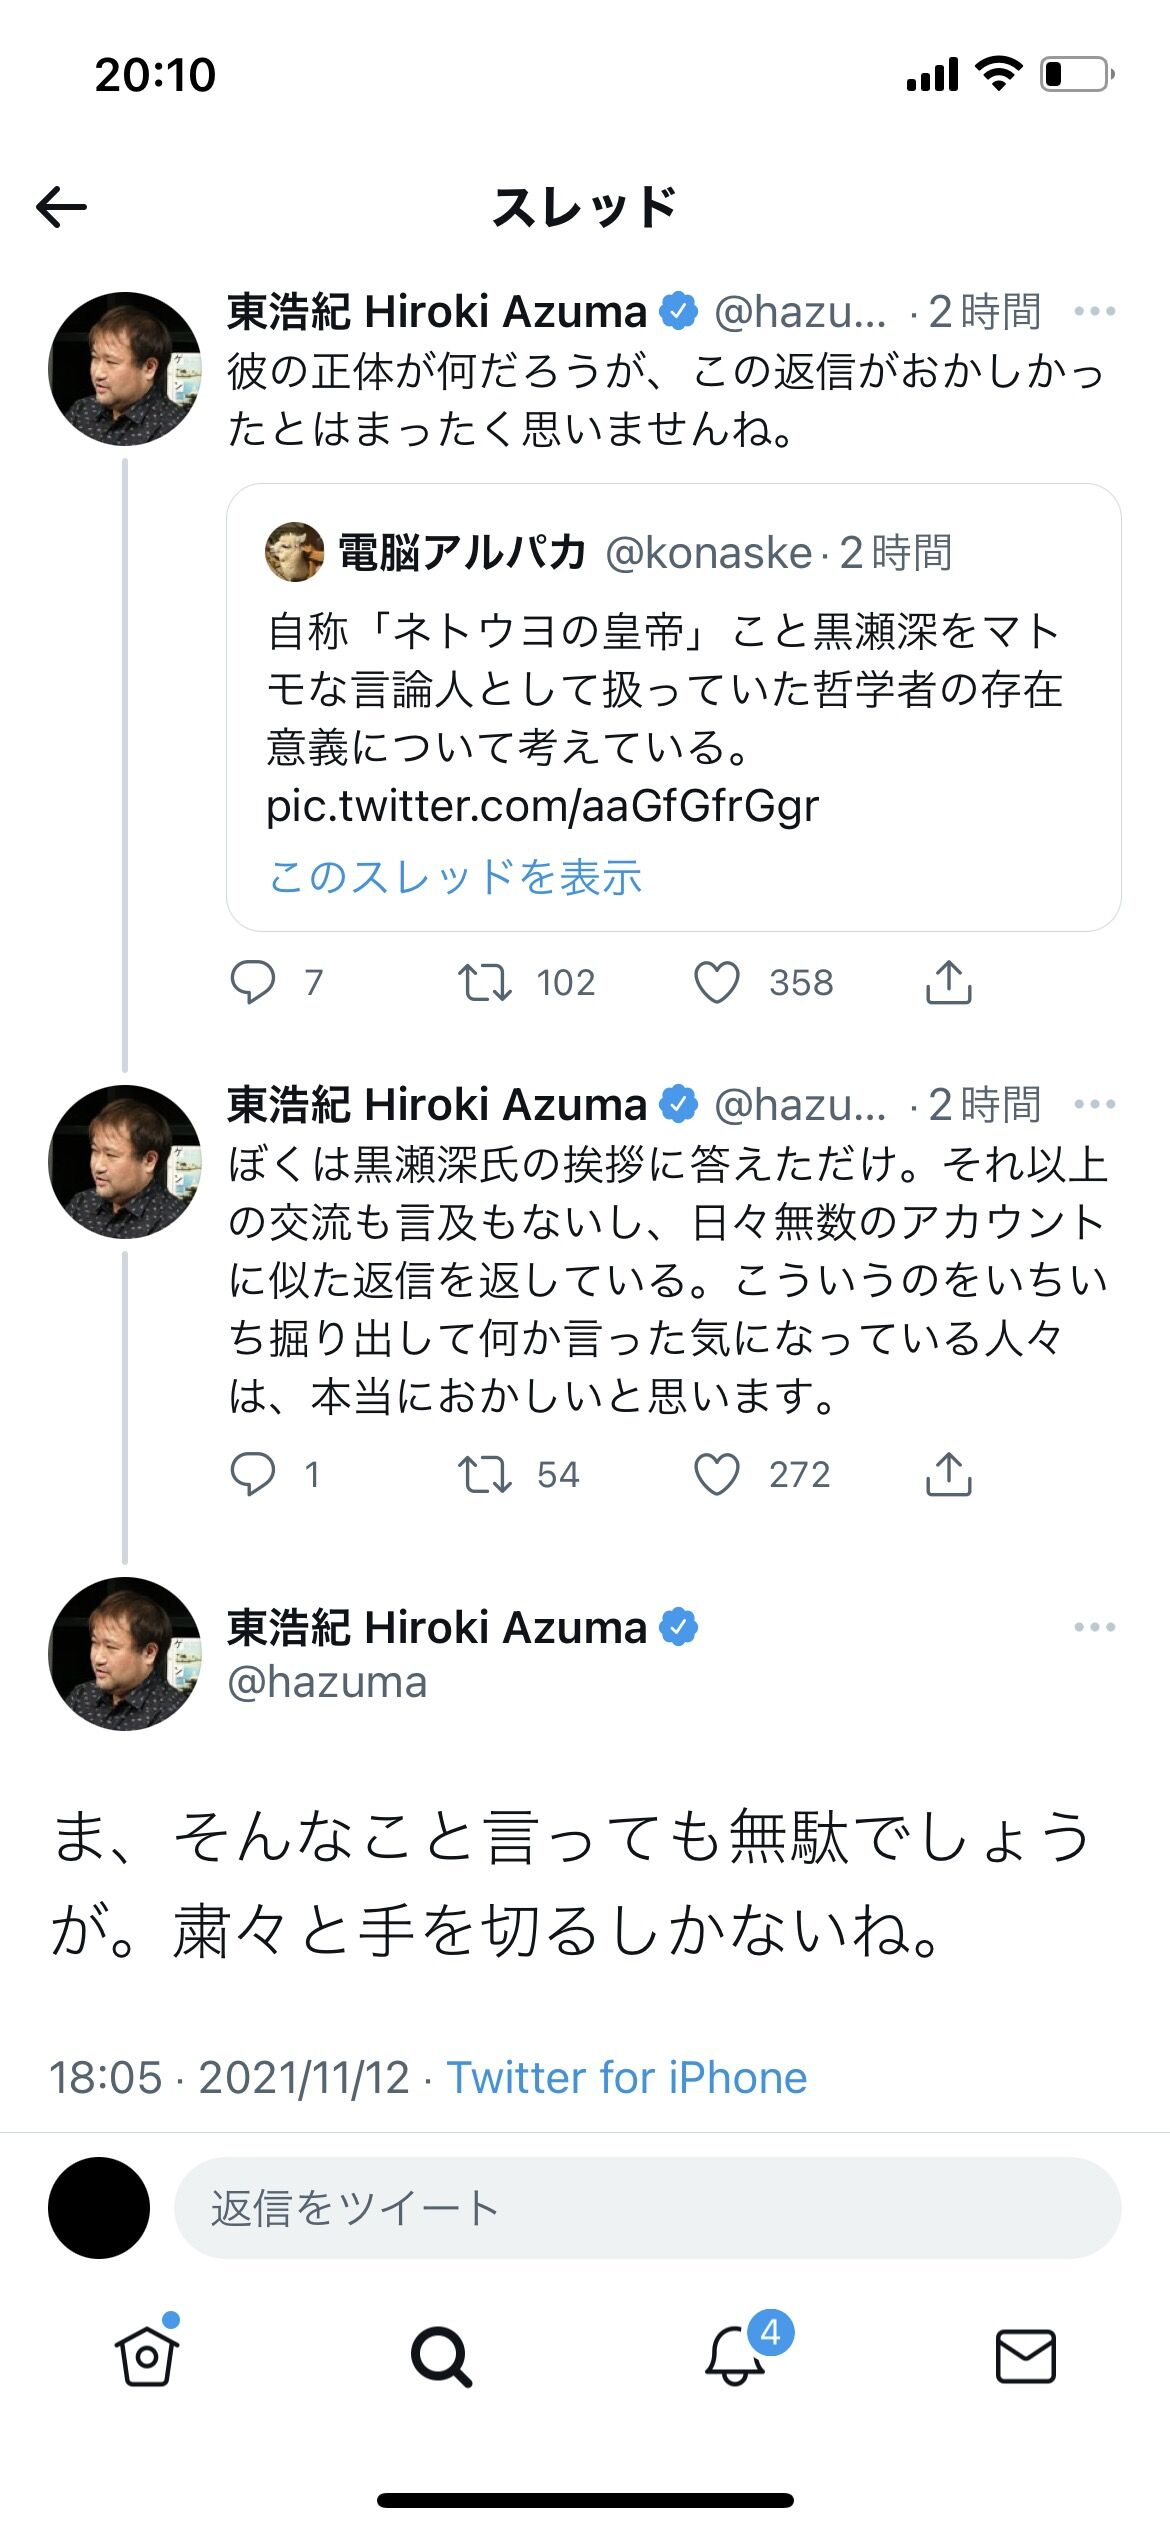The width and height of the screenshot is (1170, 2532).
Task: Open reply on the second tweet
Action: click(x=253, y=1474)
